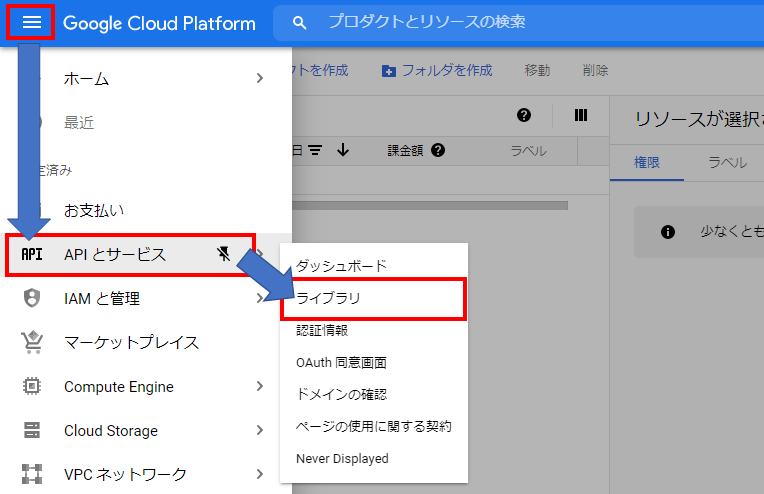Click the API icon in sidebar
This screenshot has width=764, height=494.
[x=32, y=254]
